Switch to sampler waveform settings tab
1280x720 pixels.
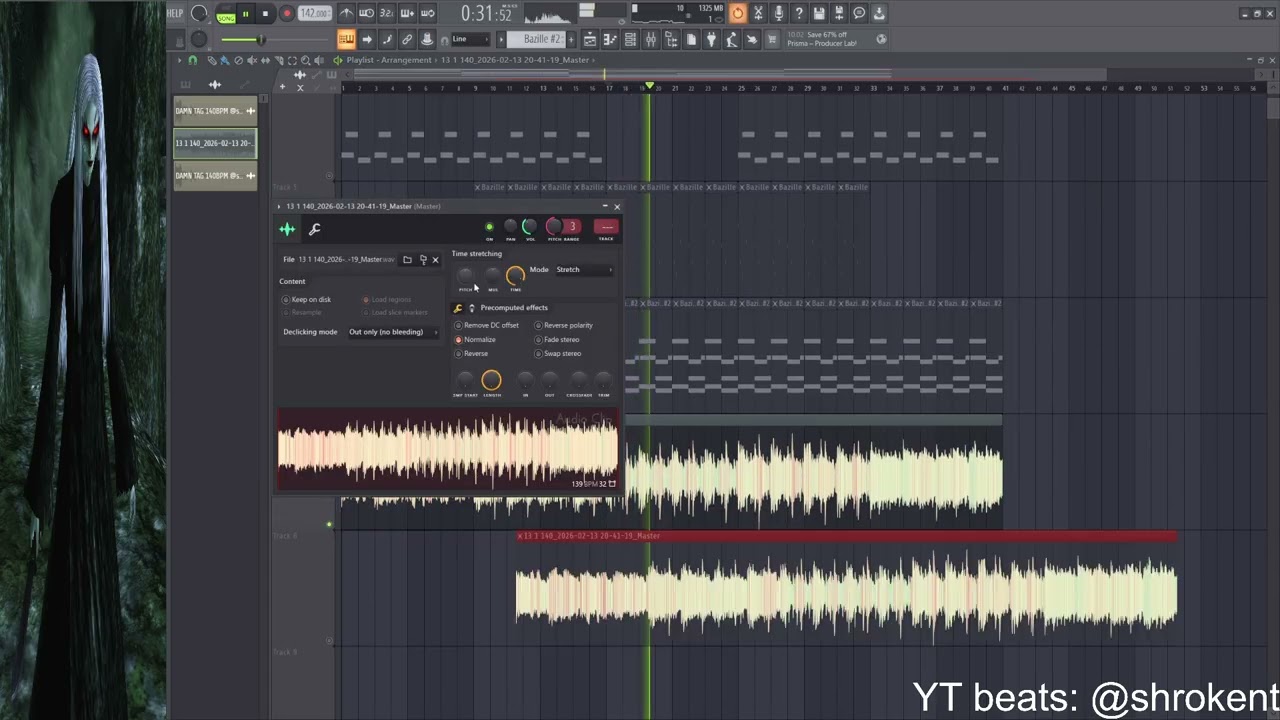click(287, 229)
